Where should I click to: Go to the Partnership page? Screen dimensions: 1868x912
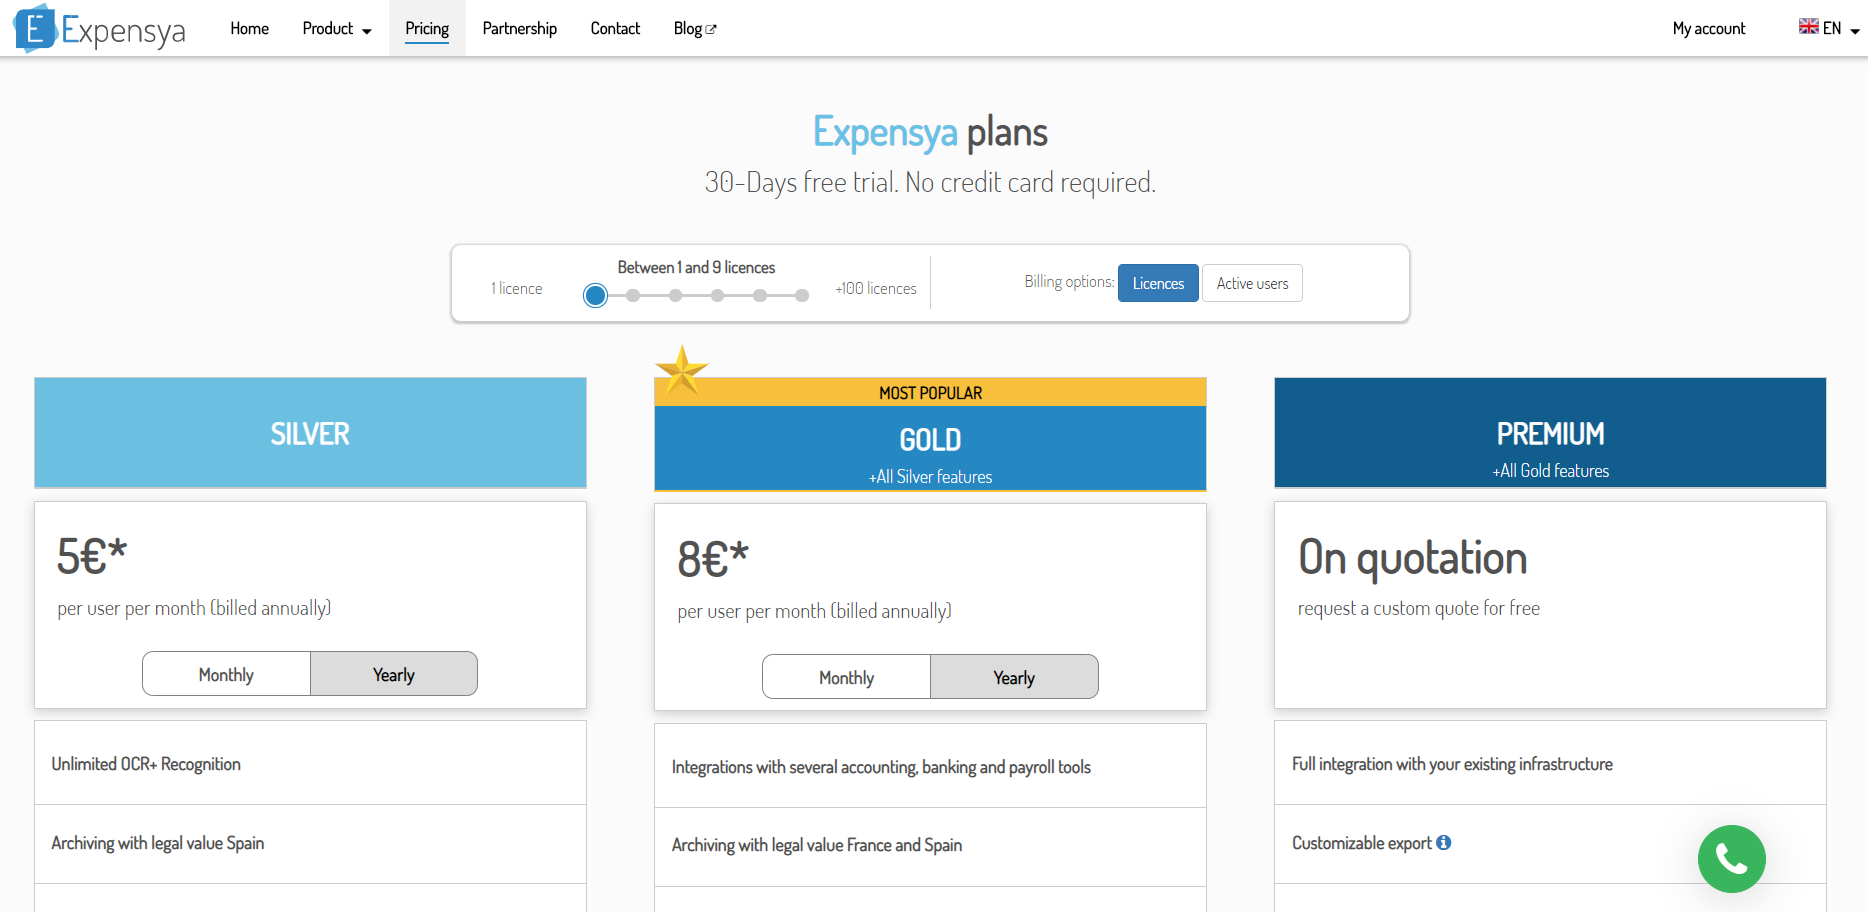click(519, 28)
